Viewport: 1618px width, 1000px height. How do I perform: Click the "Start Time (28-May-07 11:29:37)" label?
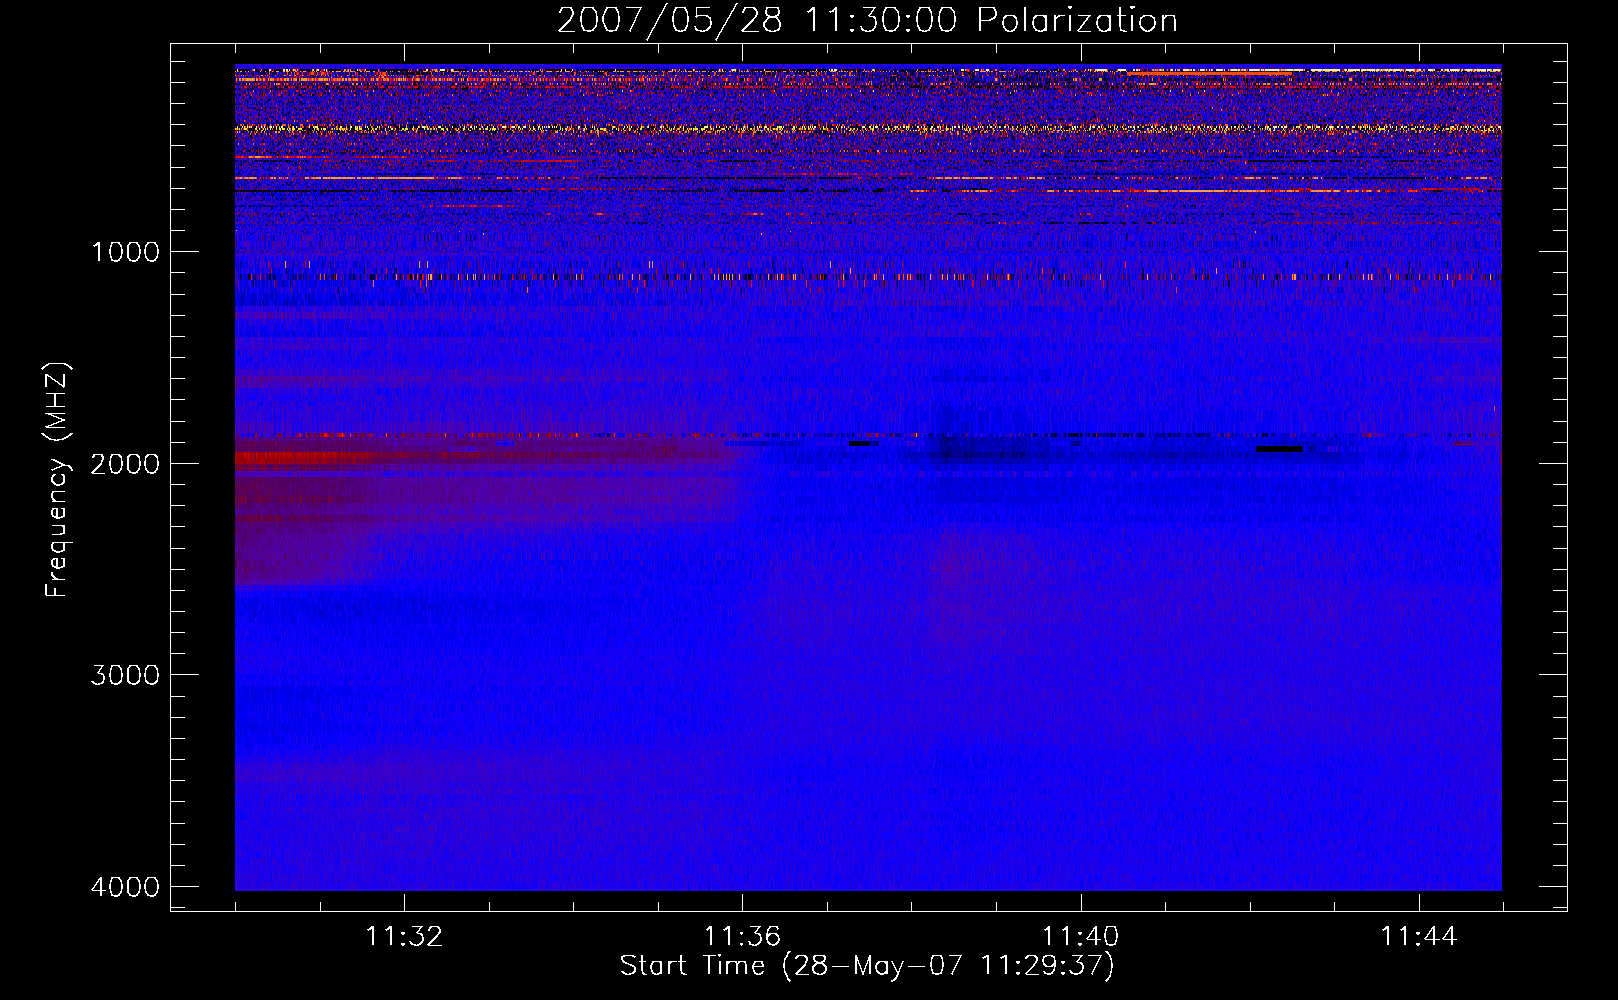pyautogui.click(x=867, y=966)
